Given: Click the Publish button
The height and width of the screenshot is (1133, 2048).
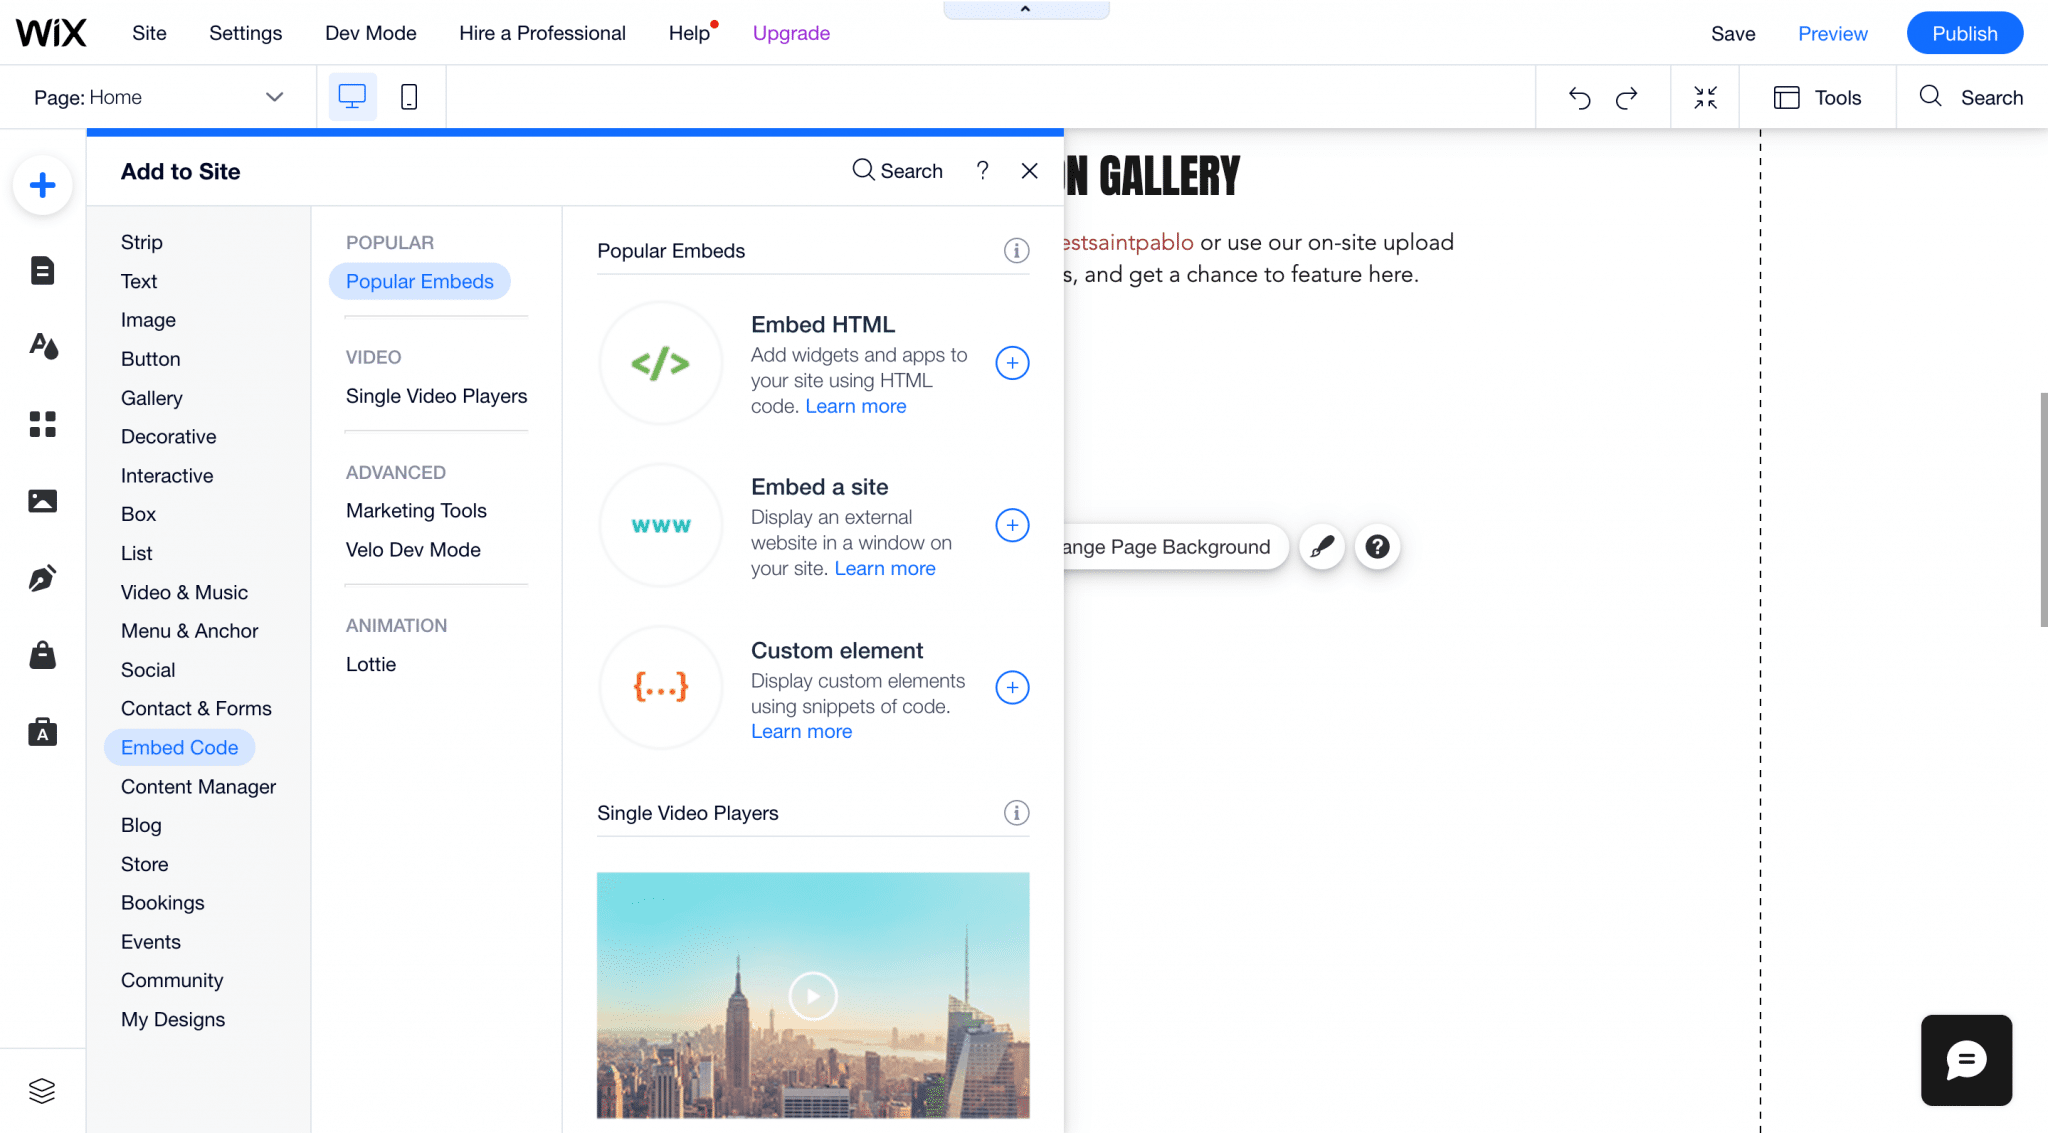Looking at the screenshot, I should [1964, 33].
